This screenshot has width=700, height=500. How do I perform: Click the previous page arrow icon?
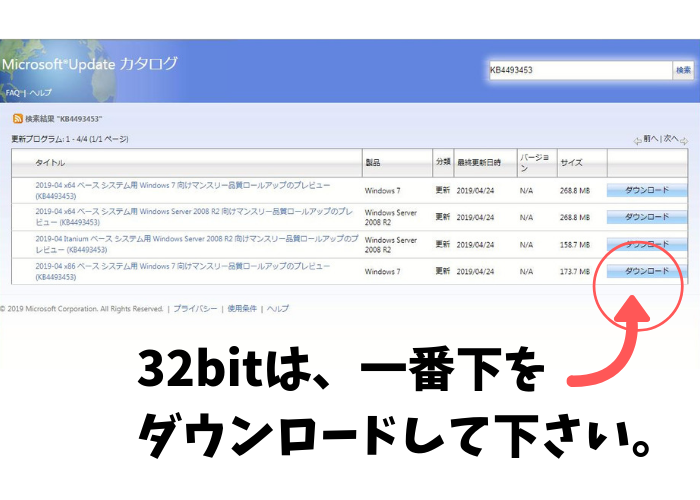[638, 141]
